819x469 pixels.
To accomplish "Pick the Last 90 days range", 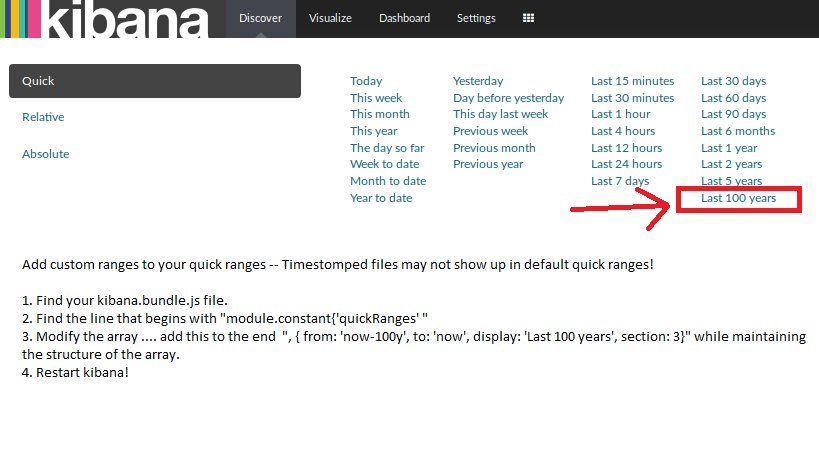I will point(733,114).
